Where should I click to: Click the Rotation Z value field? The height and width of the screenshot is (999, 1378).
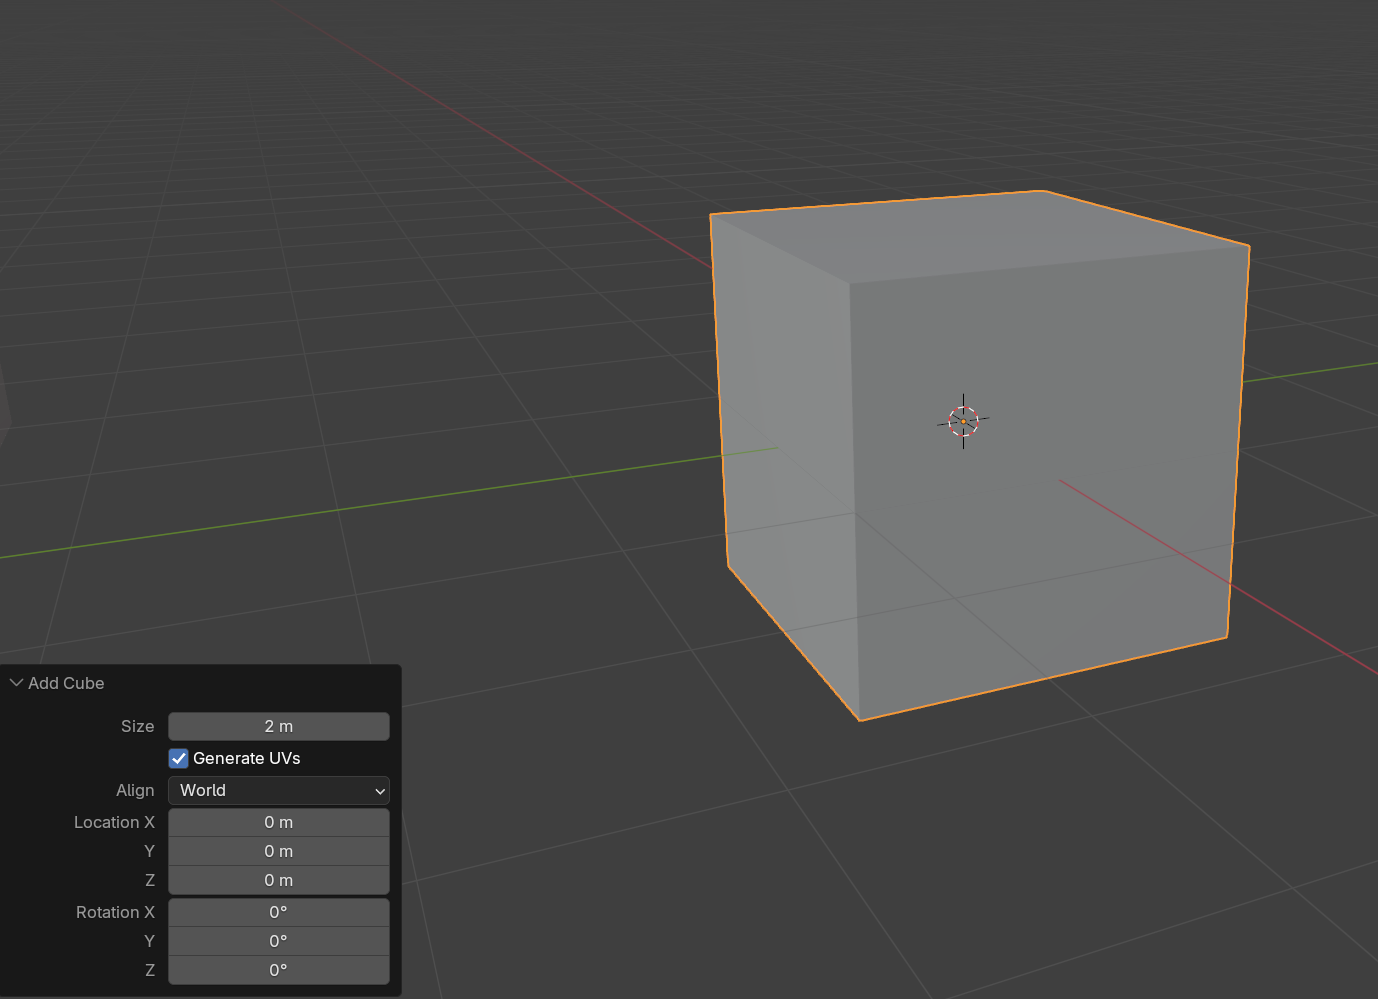(x=279, y=970)
